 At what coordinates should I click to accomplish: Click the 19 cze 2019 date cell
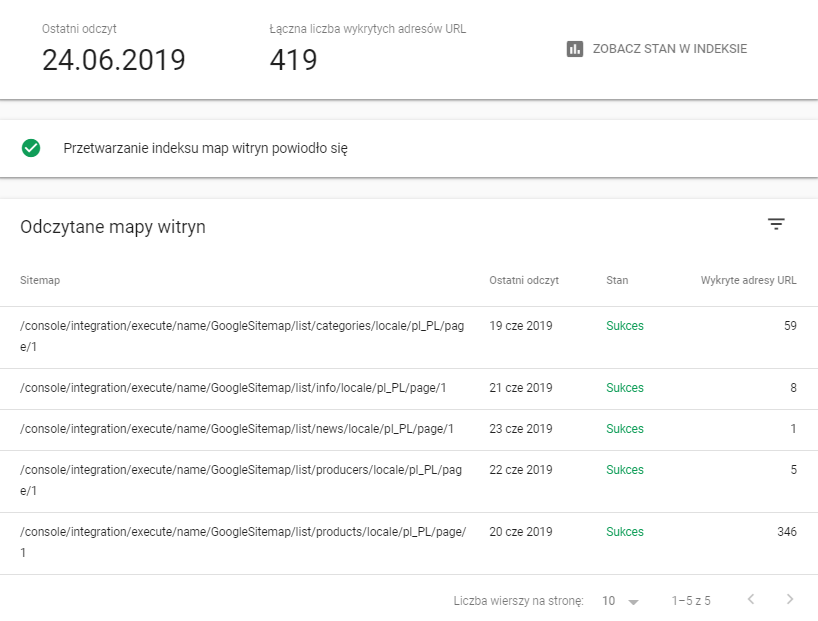pyautogui.click(x=520, y=326)
